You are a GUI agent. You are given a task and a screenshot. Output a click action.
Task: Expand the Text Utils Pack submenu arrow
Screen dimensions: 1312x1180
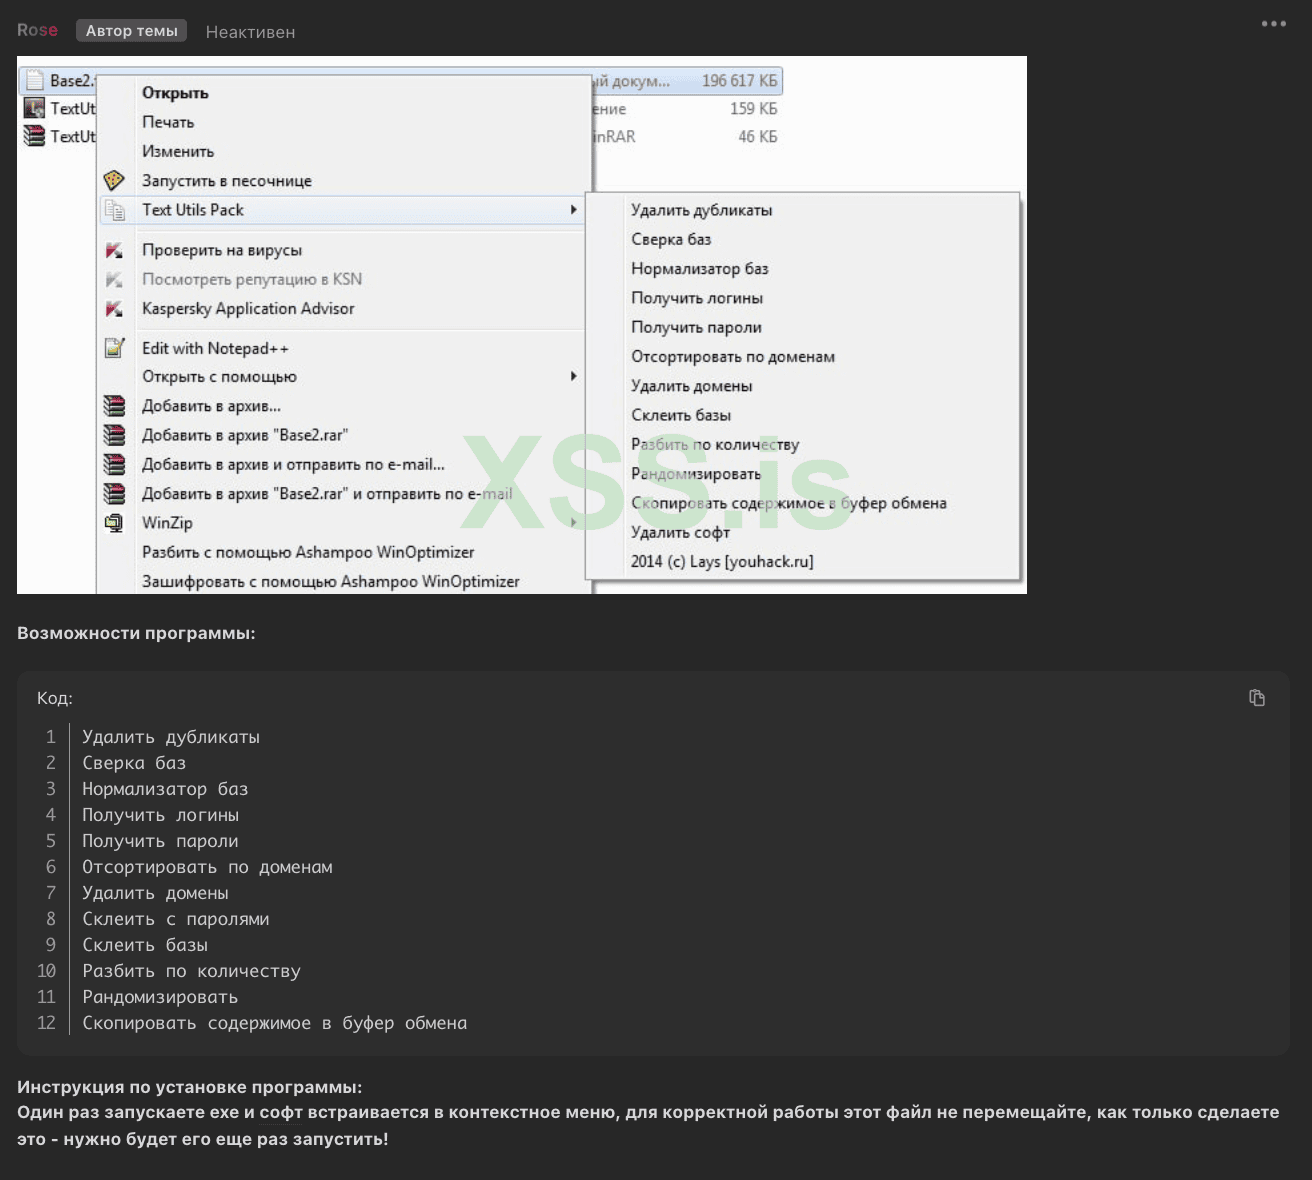point(574,210)
